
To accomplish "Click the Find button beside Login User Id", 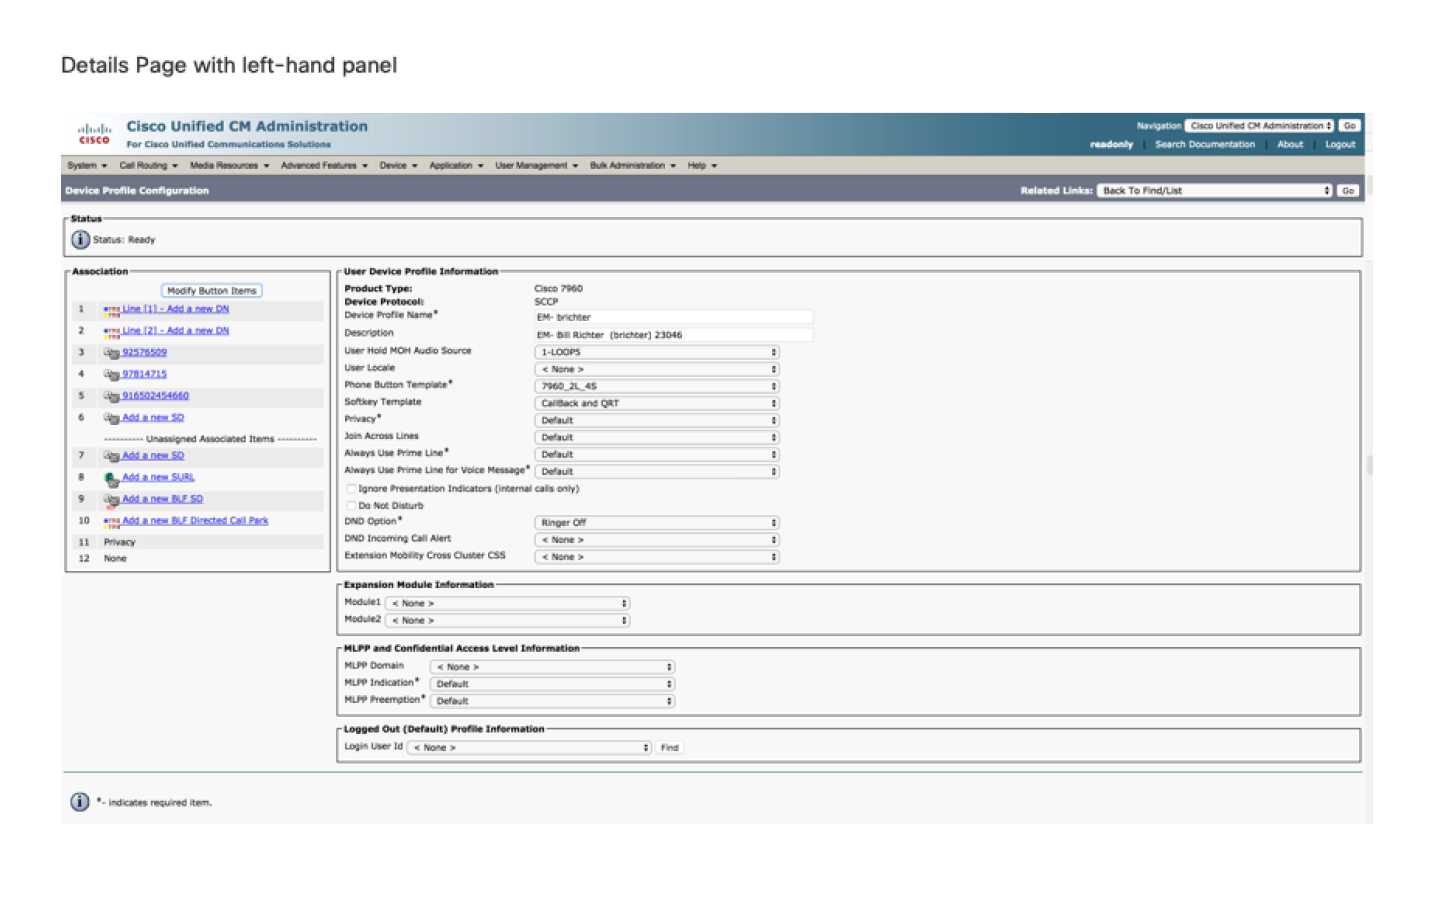I will [670, 748].
